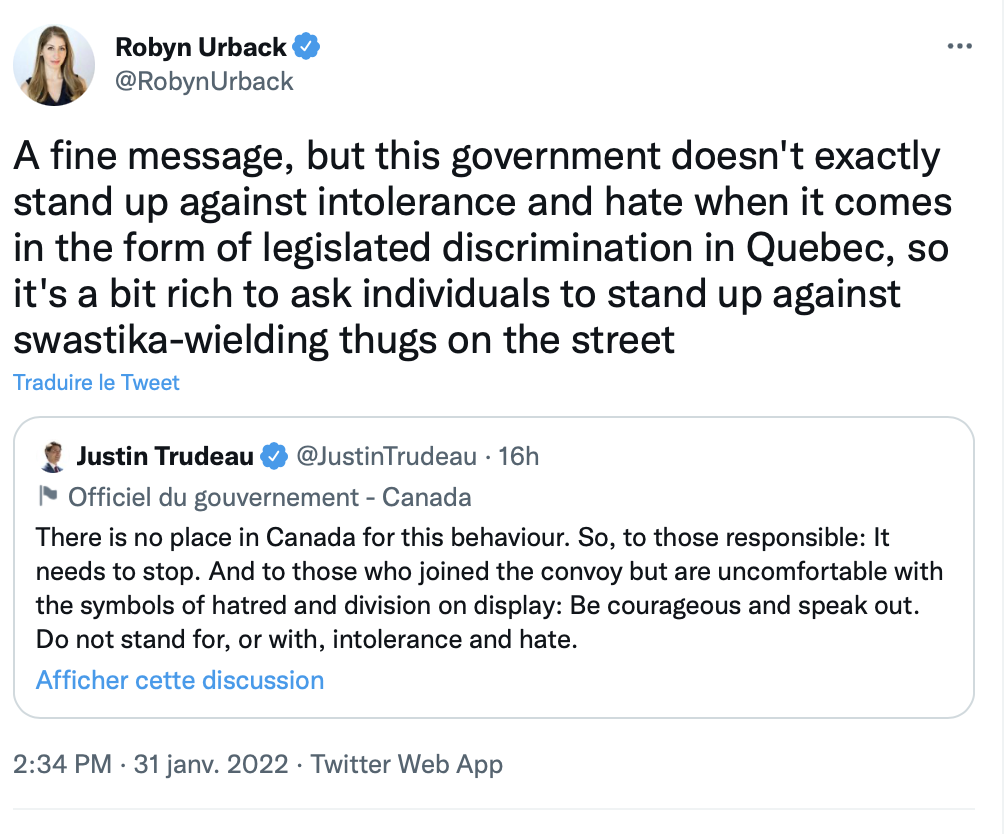The image size is (1008, 834).
Task: Click the quoted tweet card border area
Action: coord(494,567)
